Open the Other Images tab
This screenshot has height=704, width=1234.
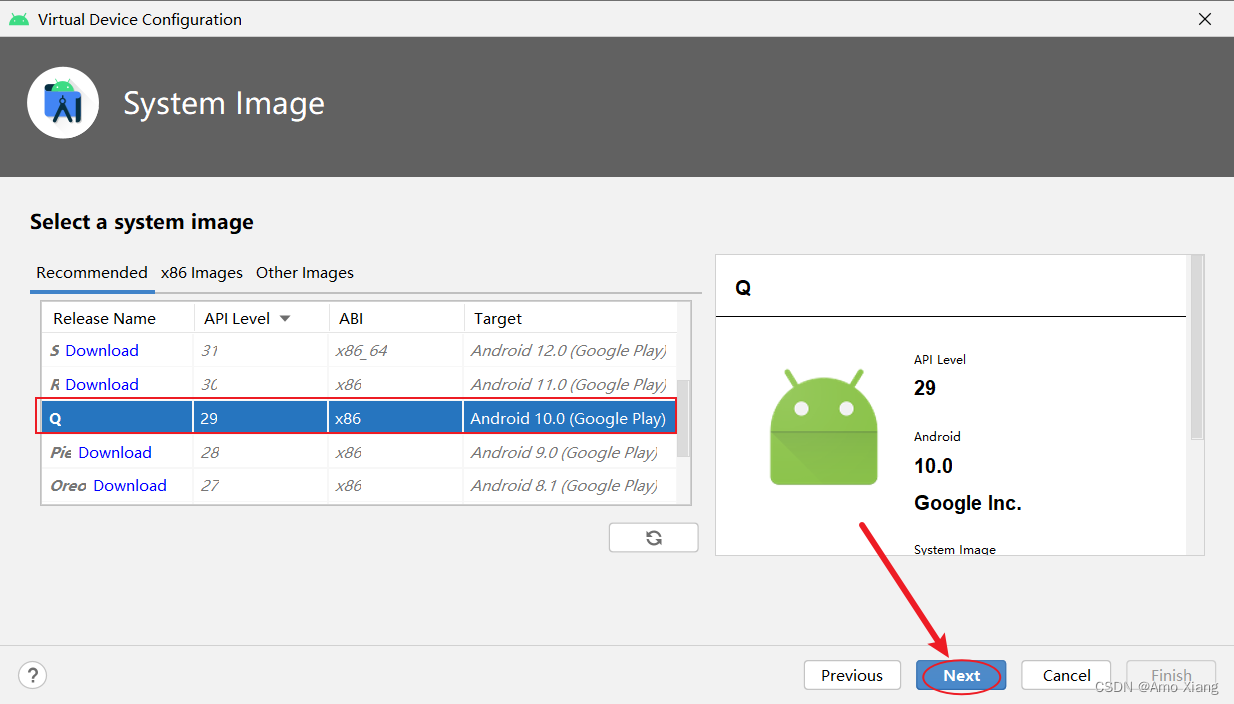305,272
